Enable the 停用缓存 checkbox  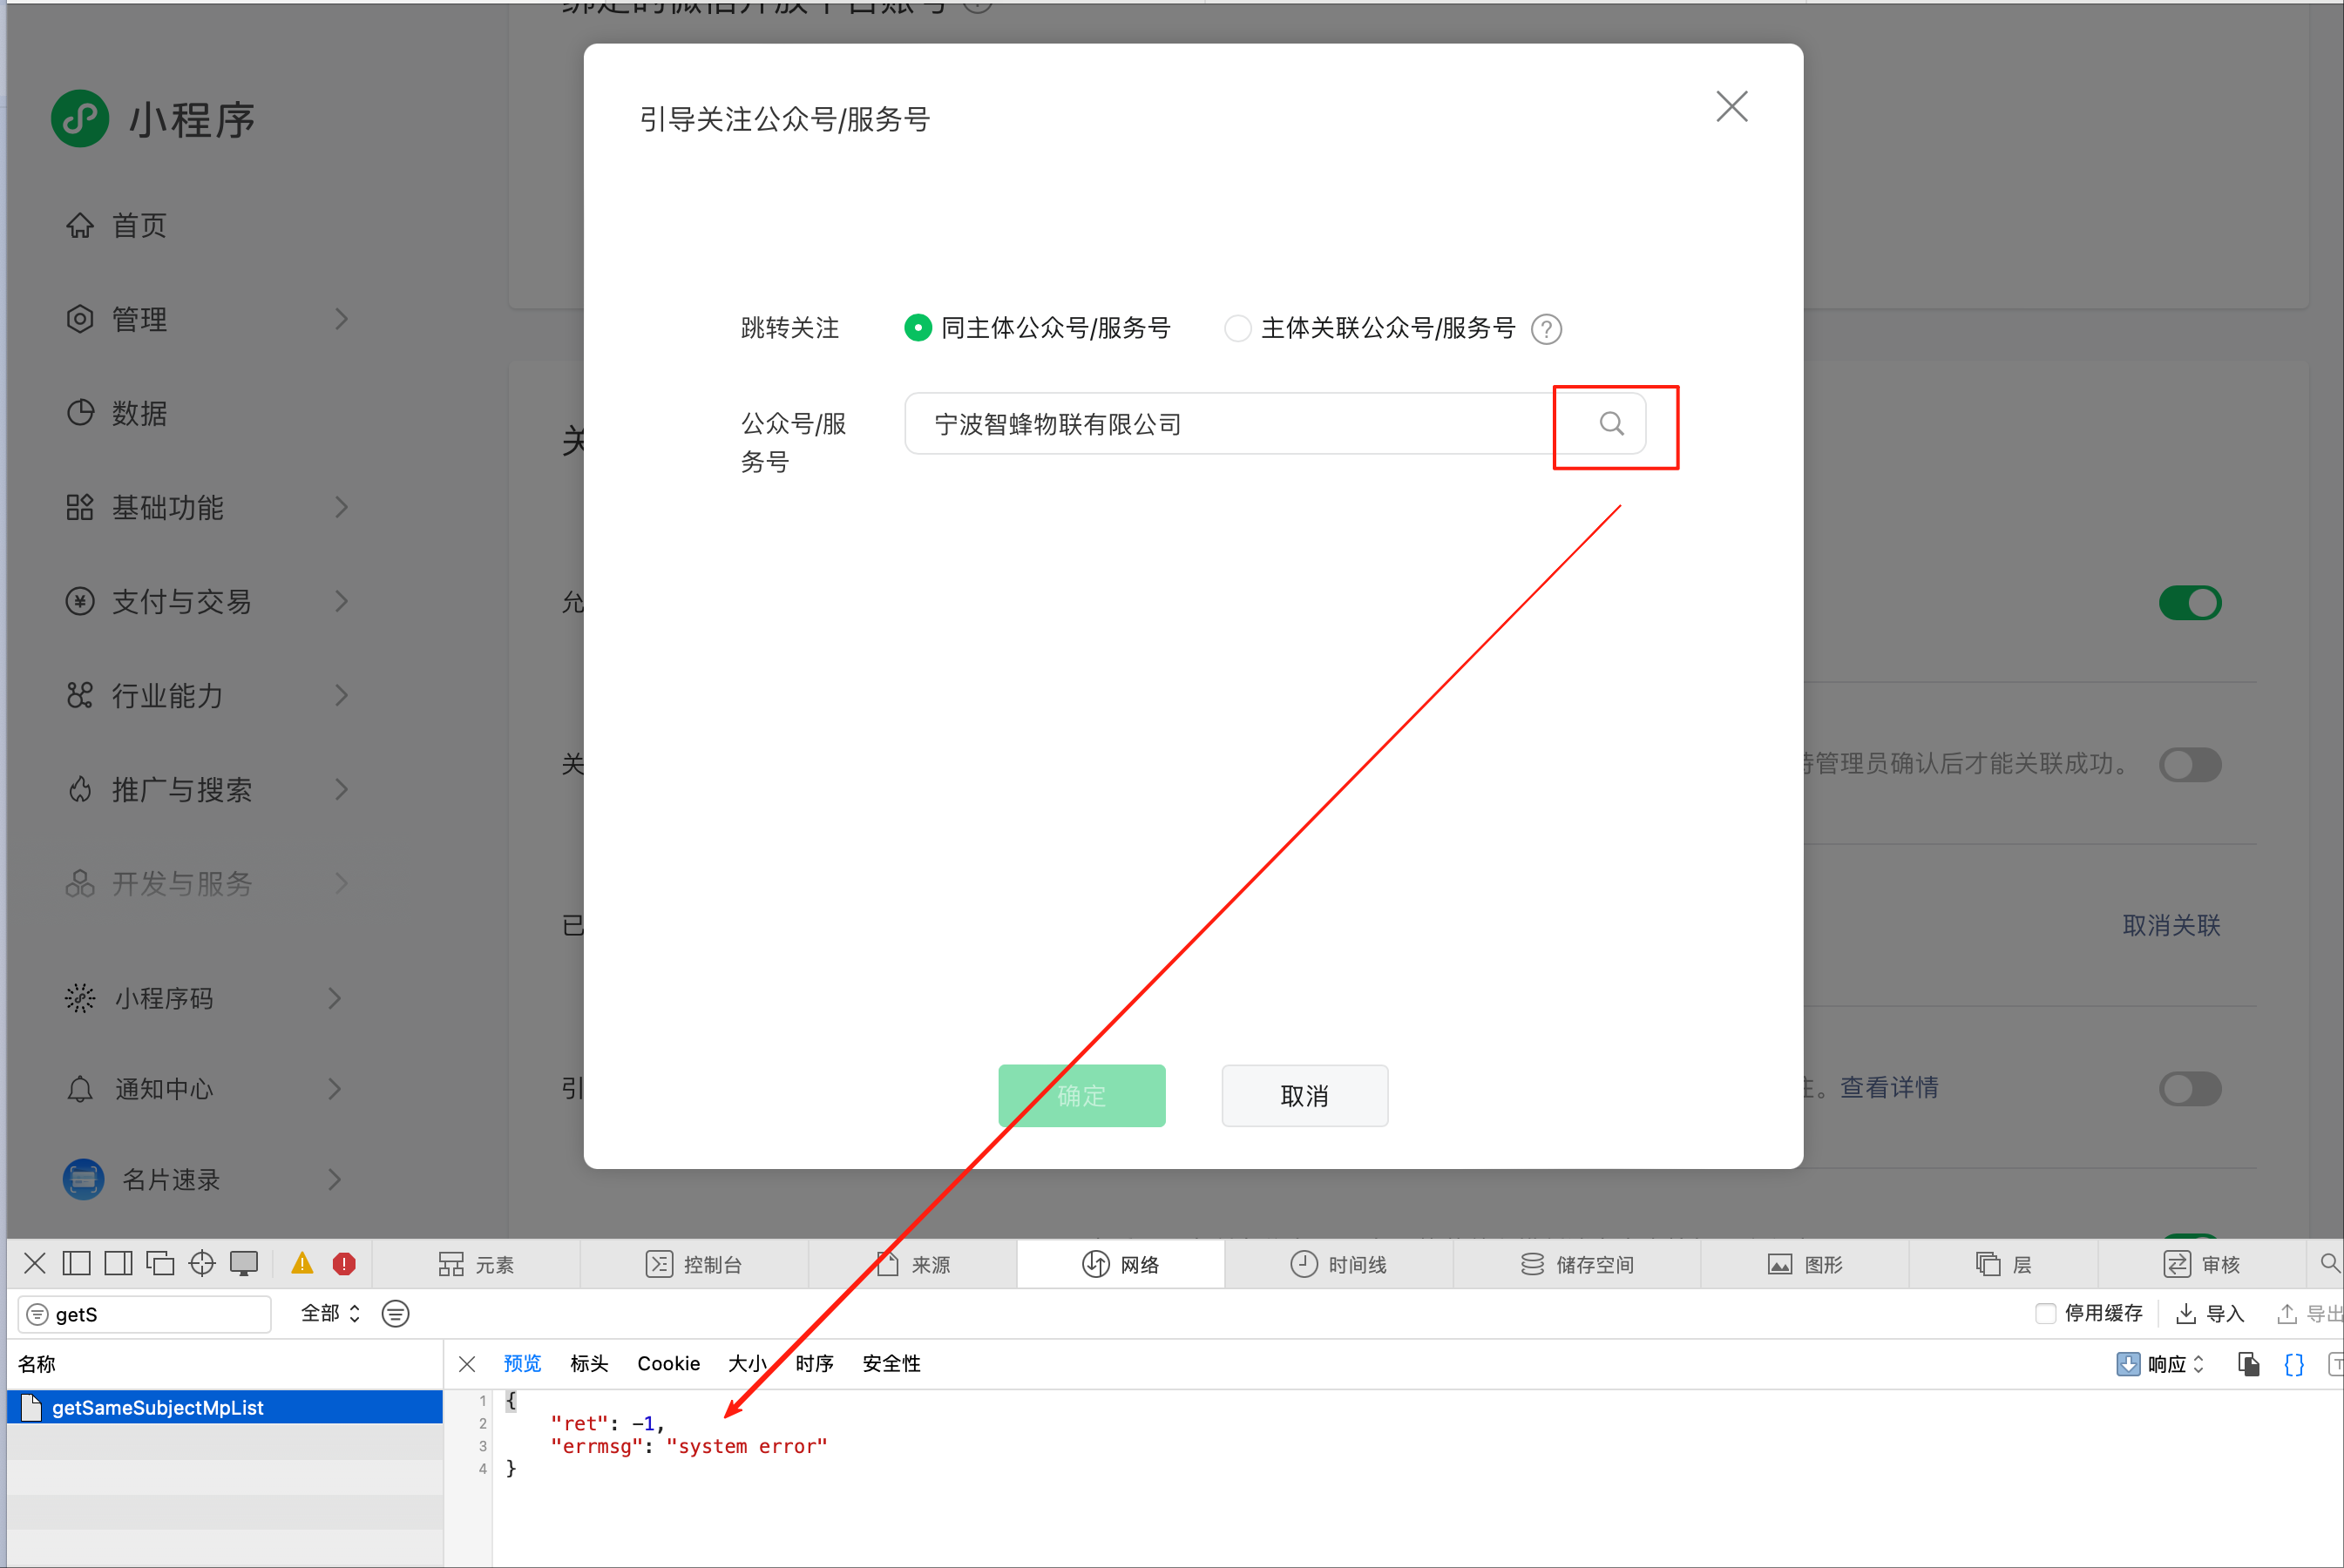pos(2046,1313)
